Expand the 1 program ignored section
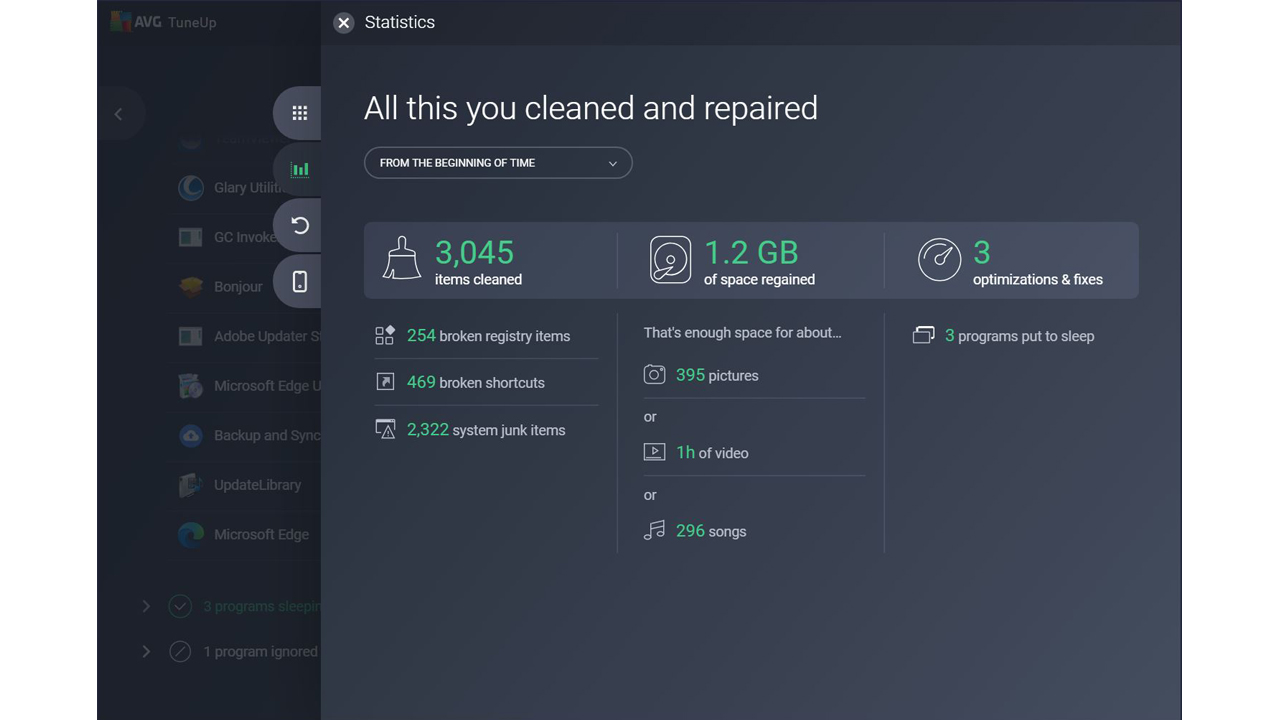Image resolution: width=1280 pixels, height=720 pixels. coord(146,651)
